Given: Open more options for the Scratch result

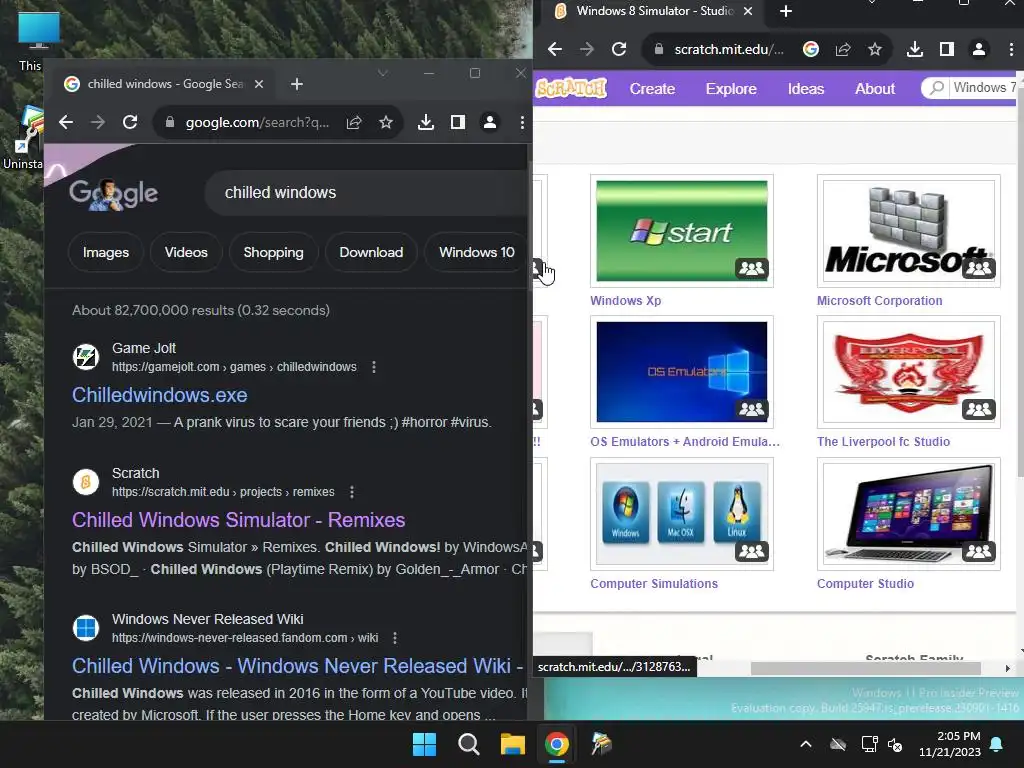Looking at the screenshot, I should click(352, 492).
